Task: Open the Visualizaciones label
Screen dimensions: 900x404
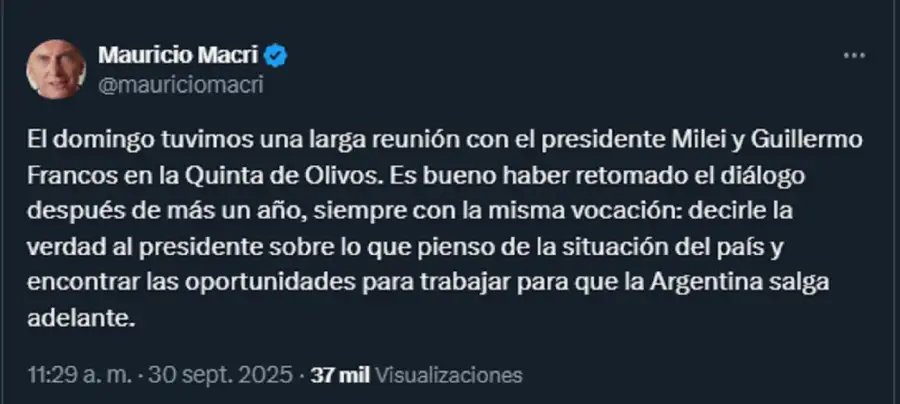Action: [446, 376]
